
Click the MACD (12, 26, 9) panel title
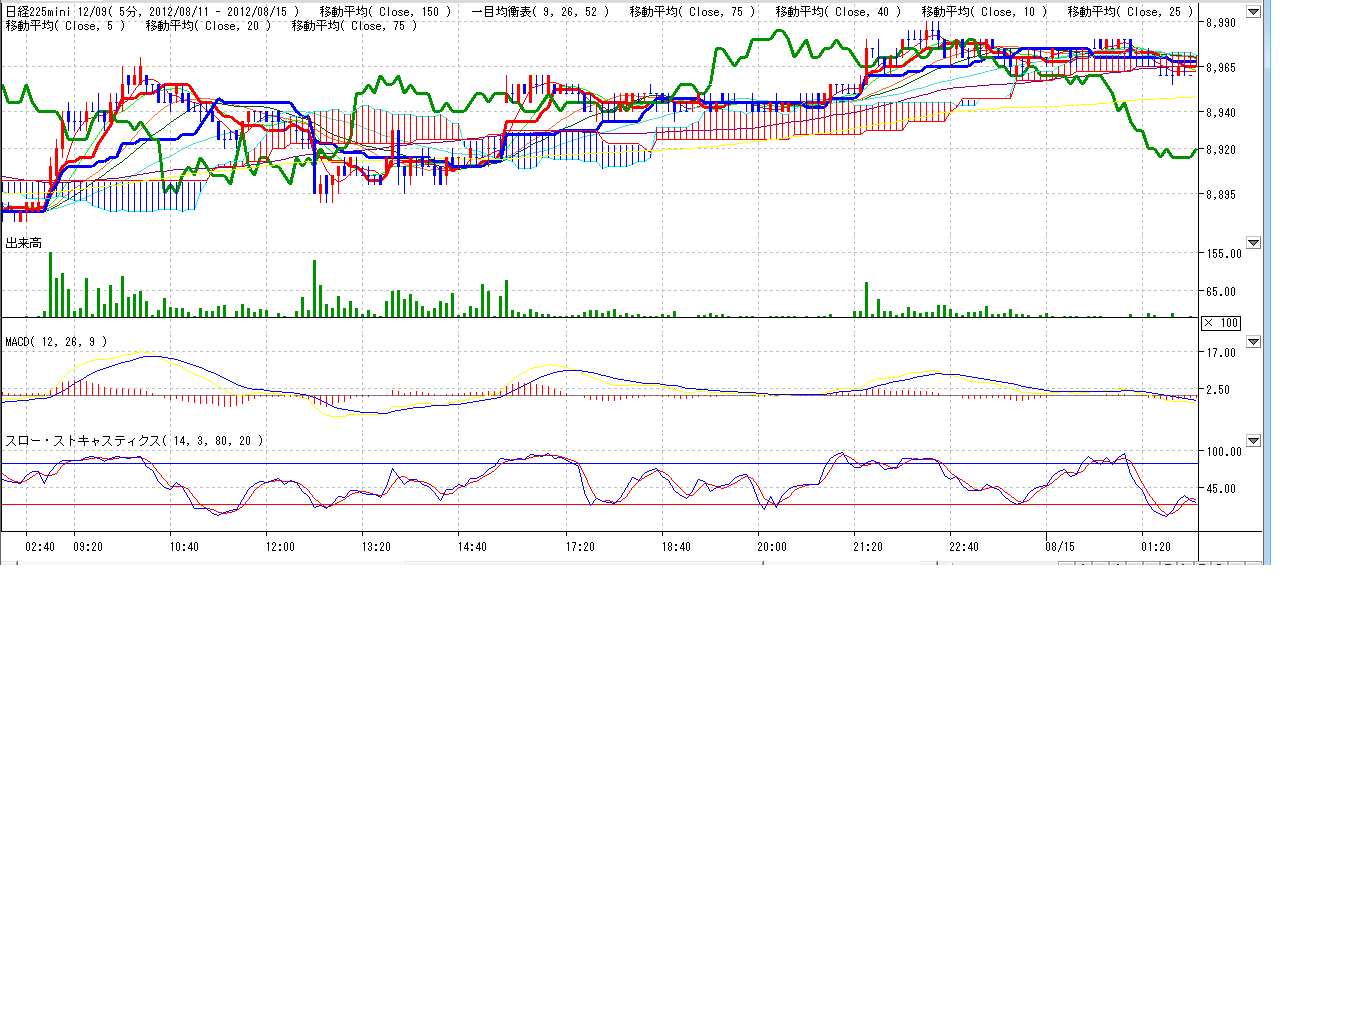[56, 342]
